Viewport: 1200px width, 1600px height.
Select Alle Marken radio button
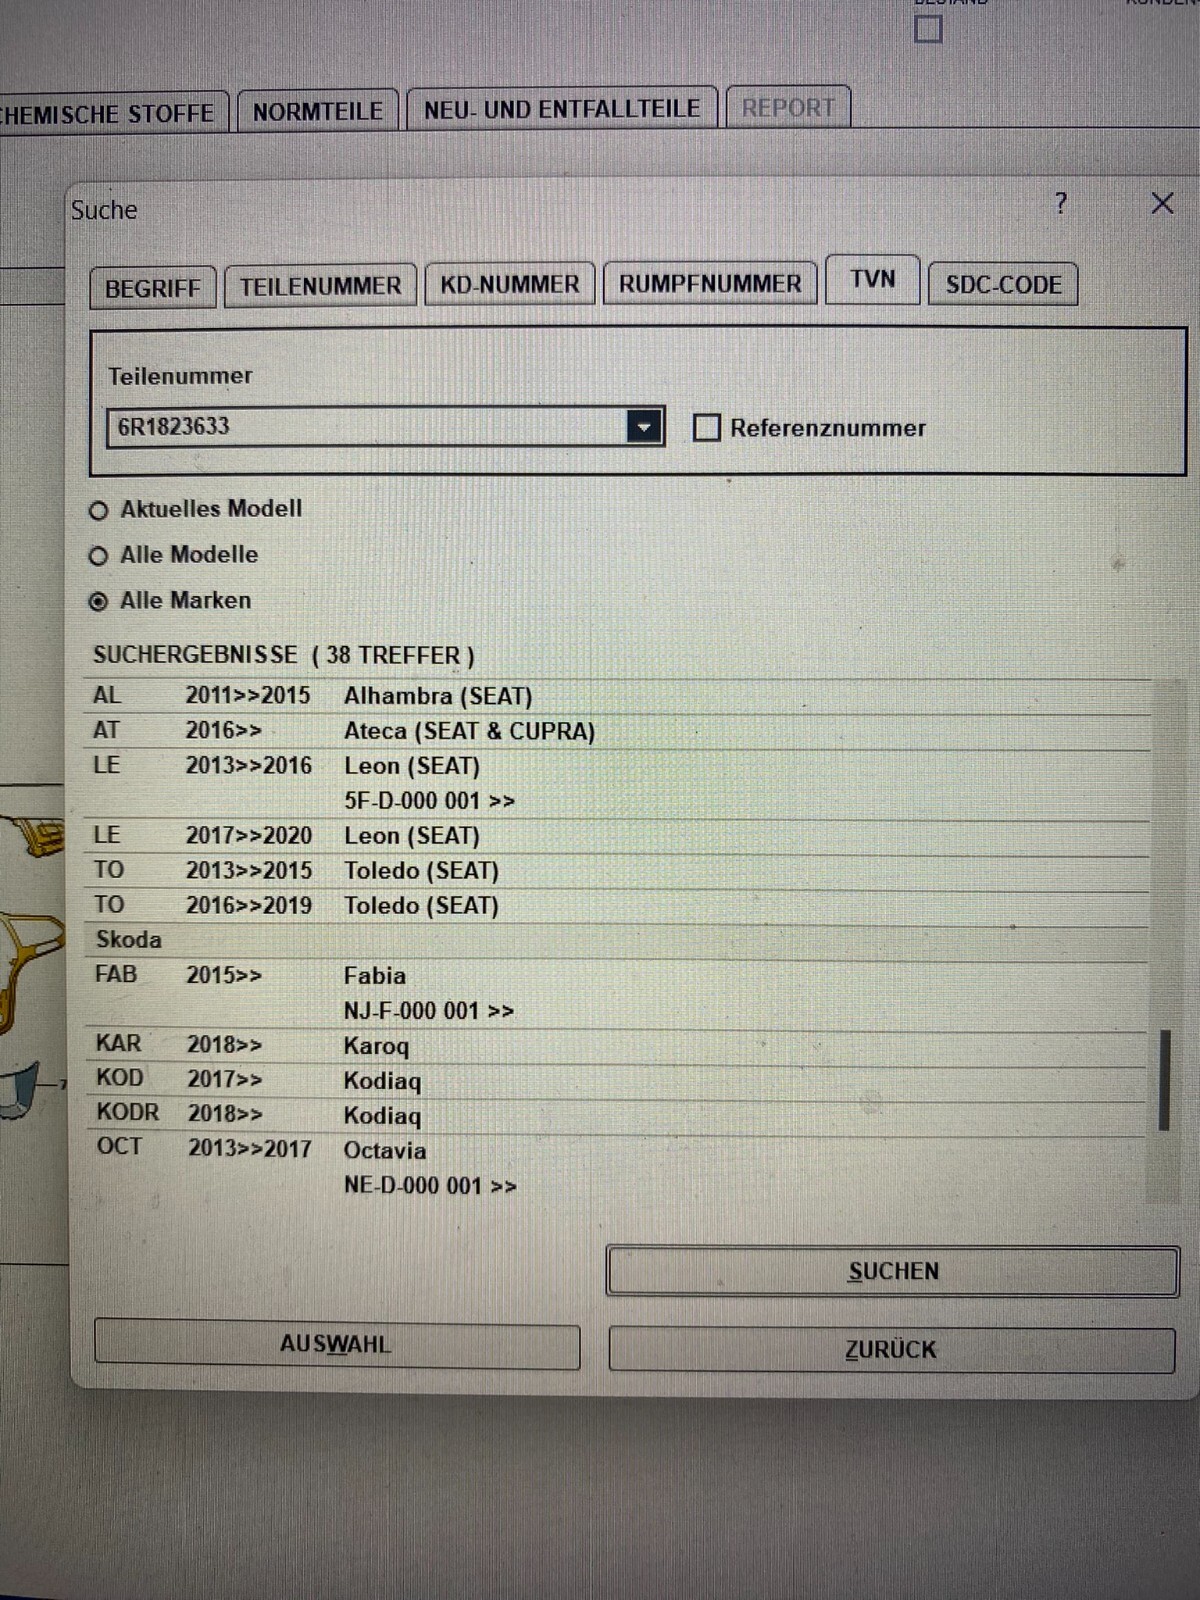pos(98,602)
